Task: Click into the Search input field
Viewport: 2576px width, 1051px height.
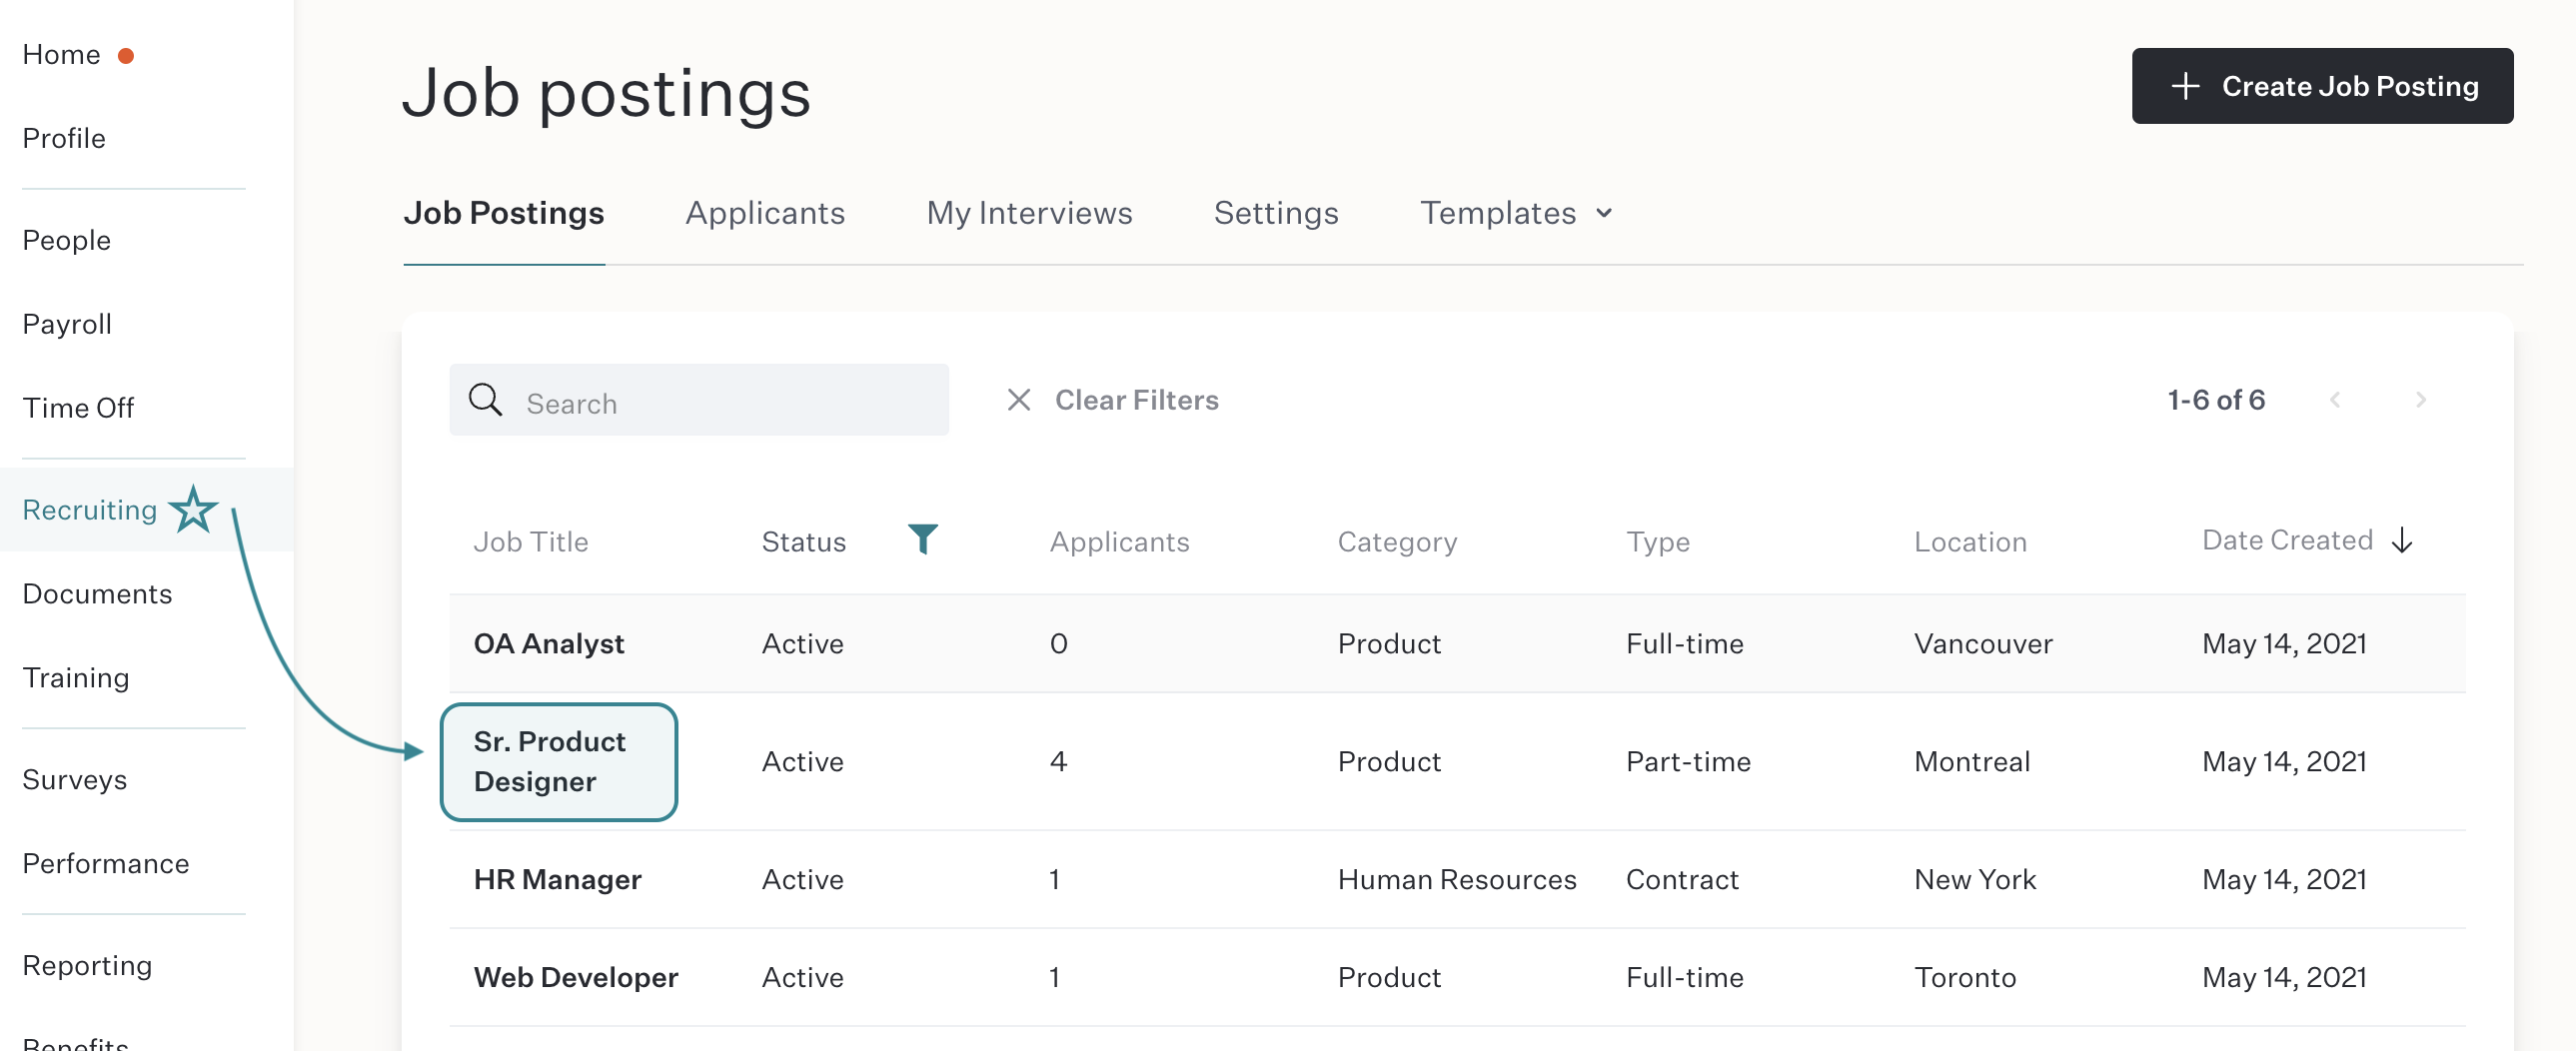Action: pos(699,400)
